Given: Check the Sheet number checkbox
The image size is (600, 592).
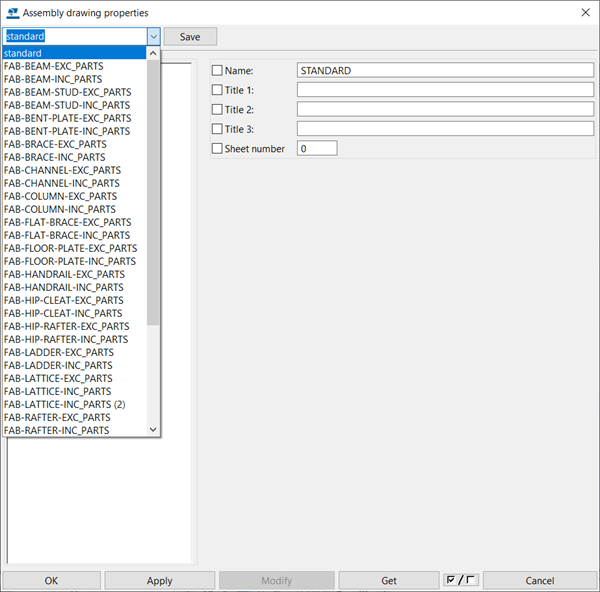Looking at the screenshot, I should 217,148.
